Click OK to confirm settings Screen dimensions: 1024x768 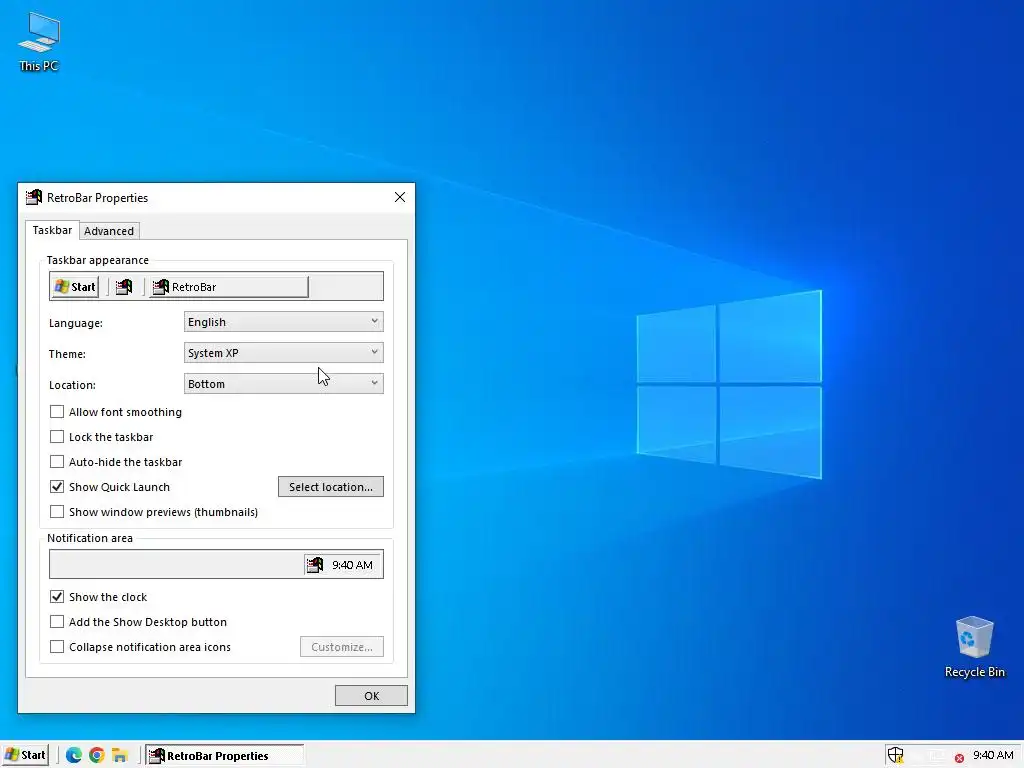pyautogui.click(x=371, y=696)
